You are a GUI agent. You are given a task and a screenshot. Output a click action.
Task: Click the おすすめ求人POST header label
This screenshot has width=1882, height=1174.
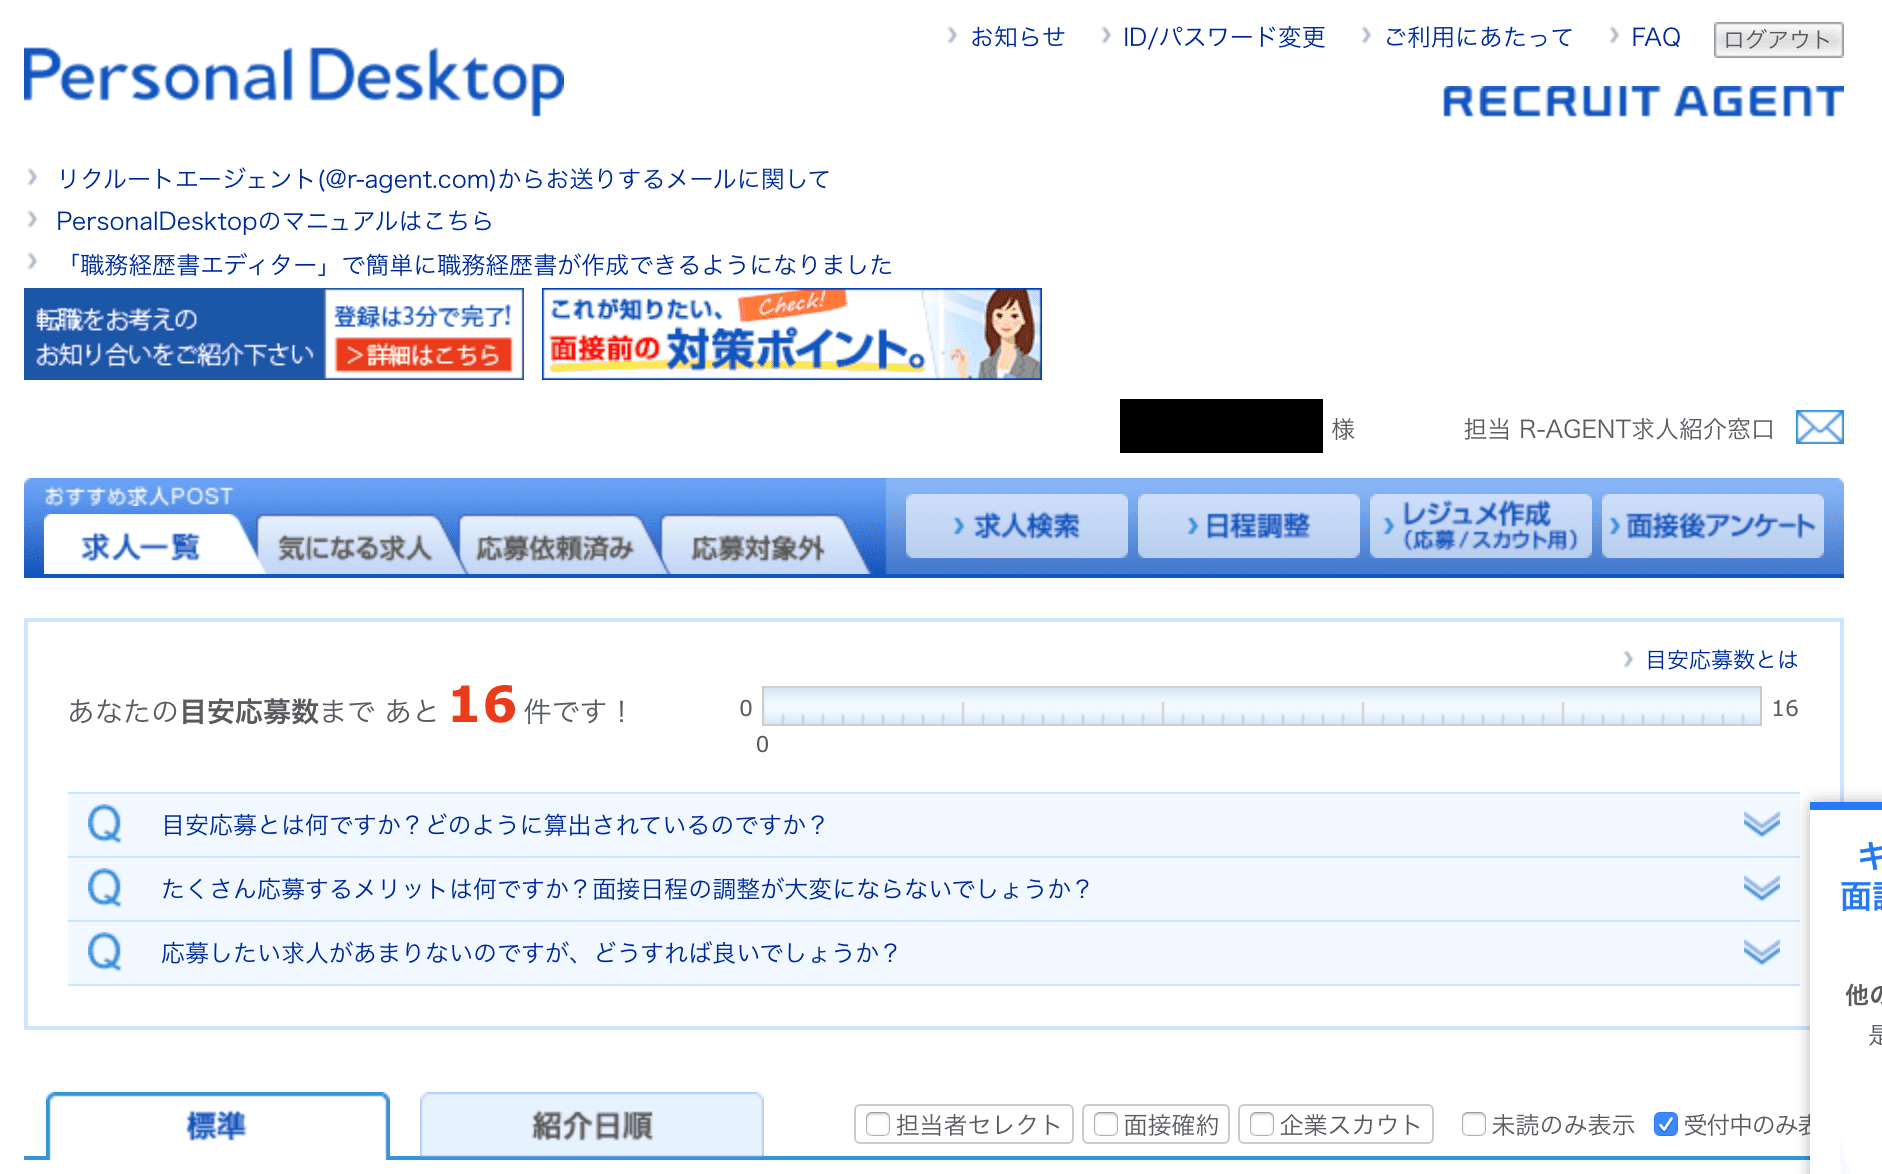pos(138,496)
